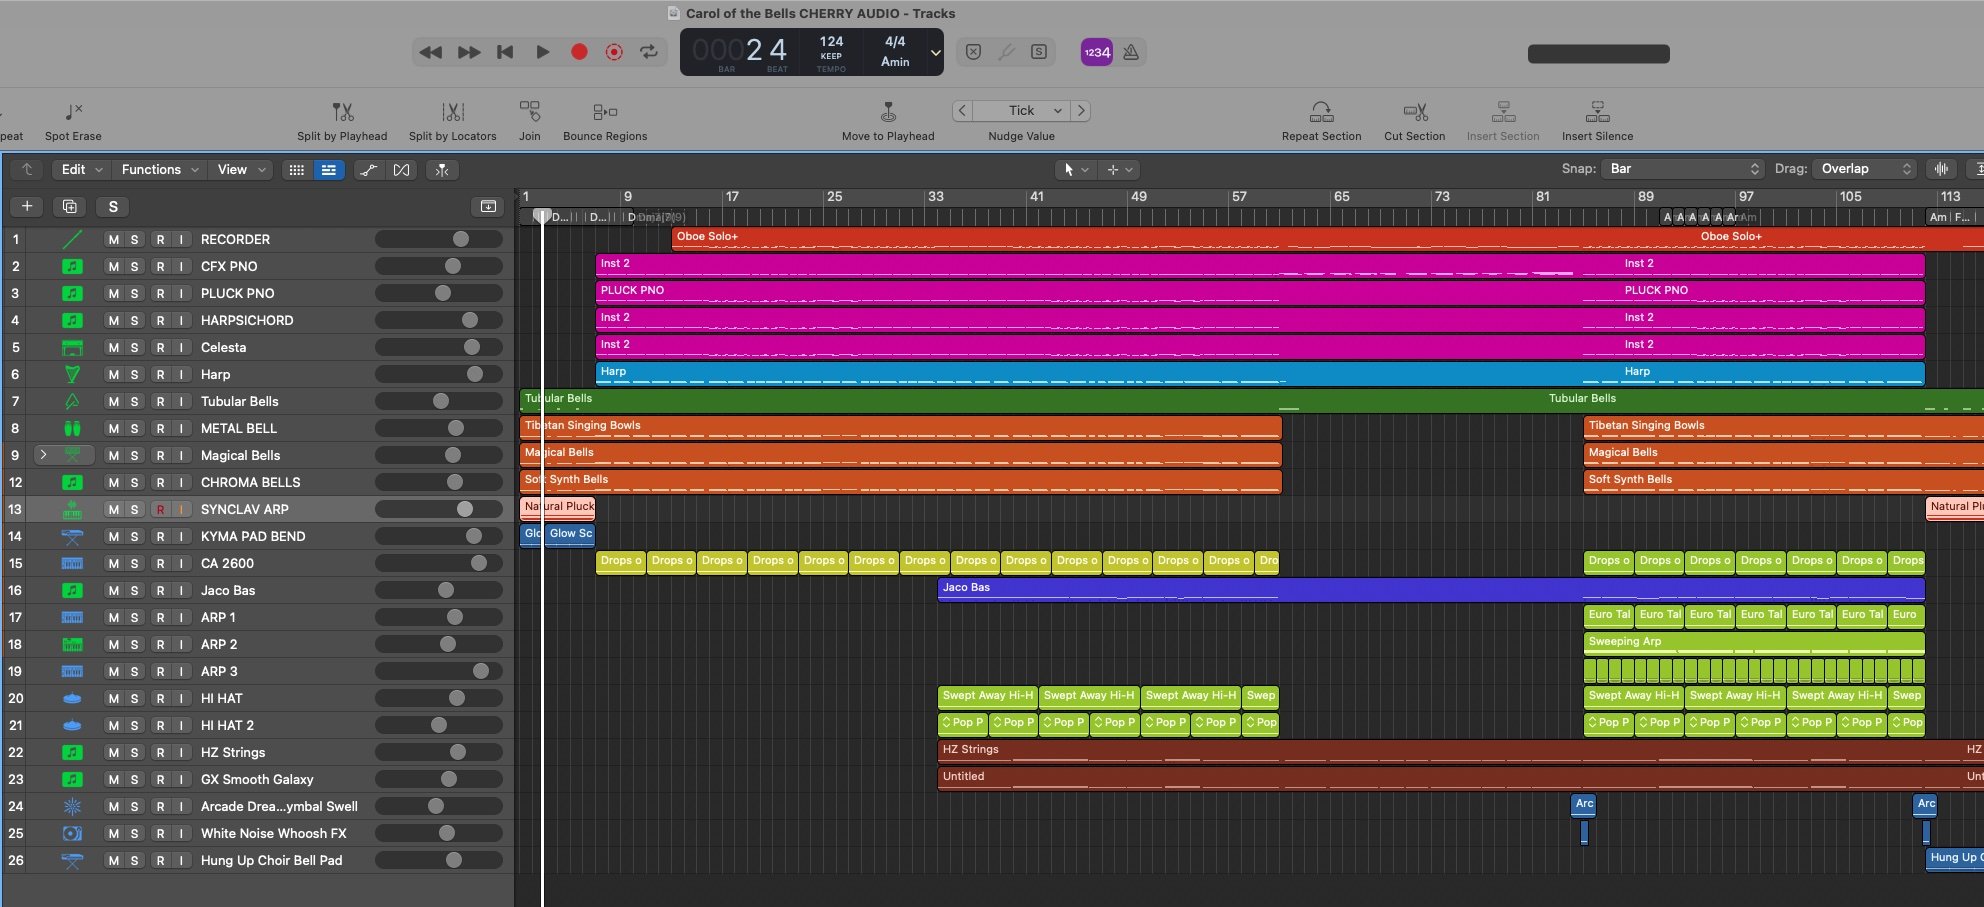The height and width of the screenshot is (907, 1984).
Task: Click the Repeat Section icon
Action: [x=1321, y=112]
